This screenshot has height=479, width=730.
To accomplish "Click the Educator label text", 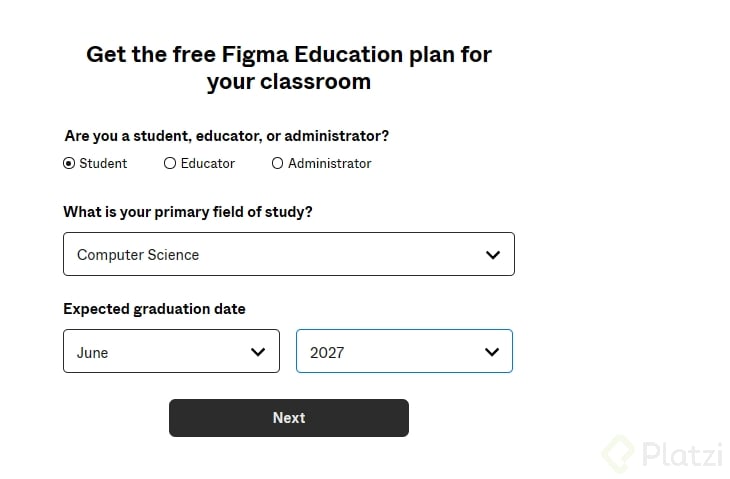I will [x=208, y=163].
